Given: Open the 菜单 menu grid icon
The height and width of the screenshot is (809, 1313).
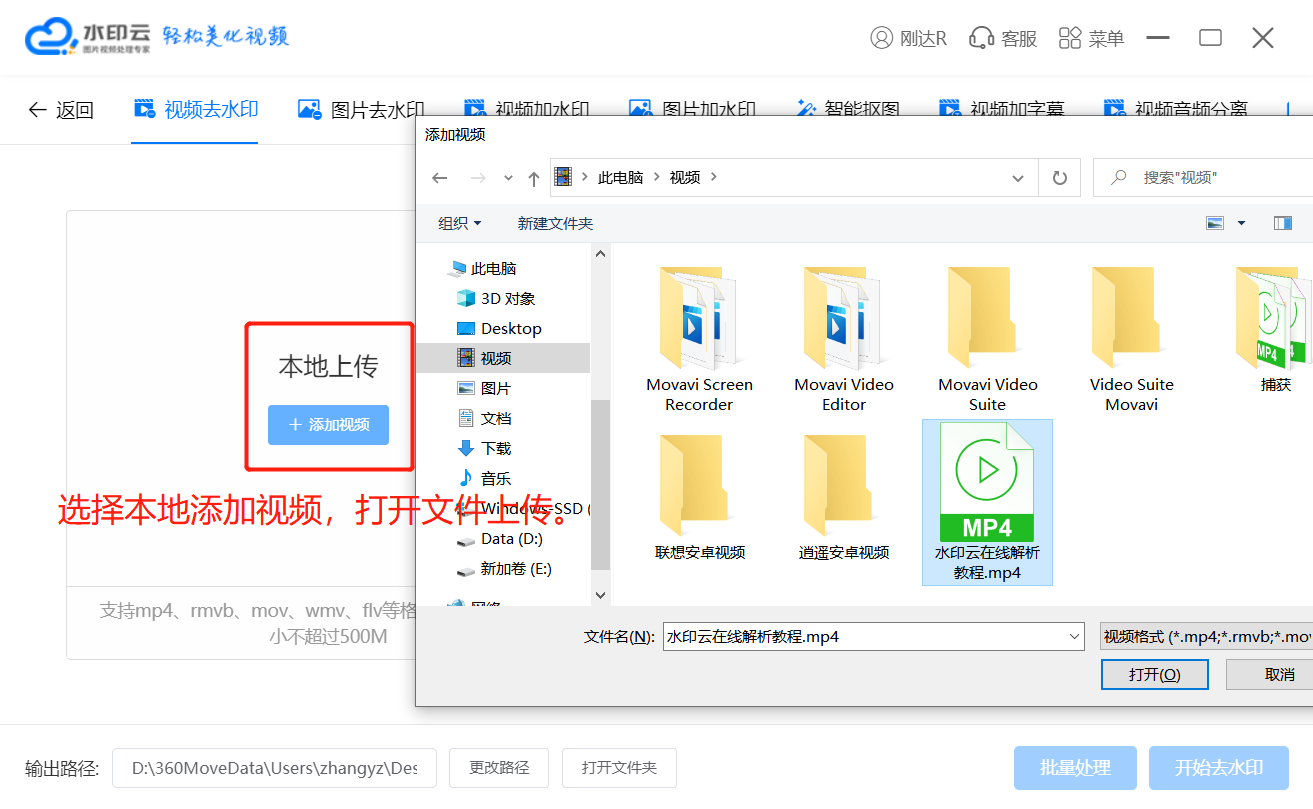Looking at the screenshot, I should 1070,38.
